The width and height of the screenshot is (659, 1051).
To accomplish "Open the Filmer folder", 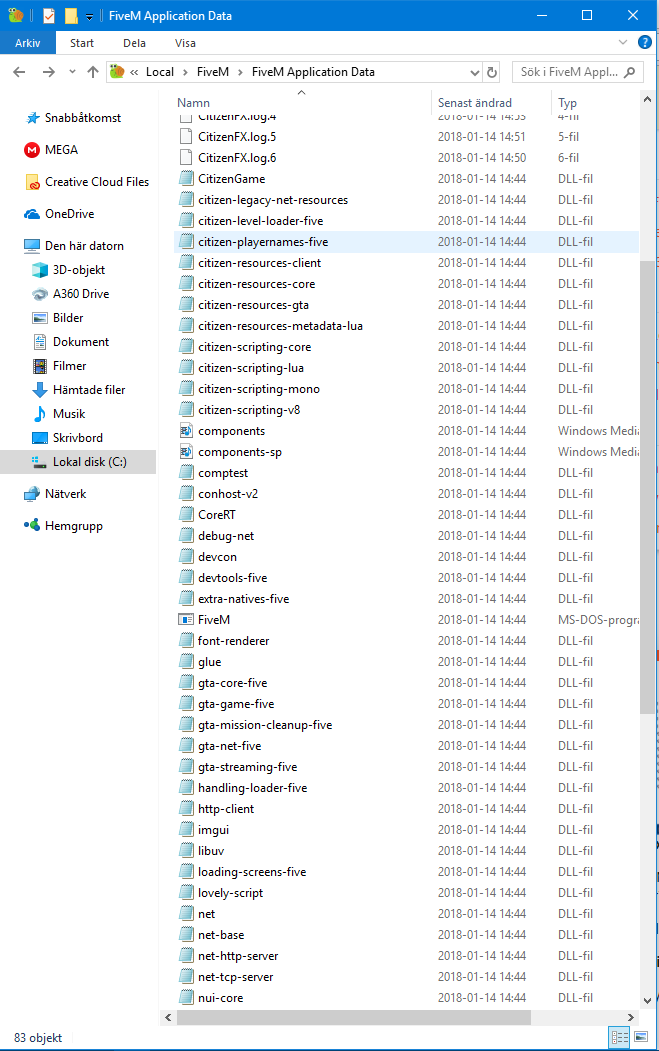I will point(59,366).
